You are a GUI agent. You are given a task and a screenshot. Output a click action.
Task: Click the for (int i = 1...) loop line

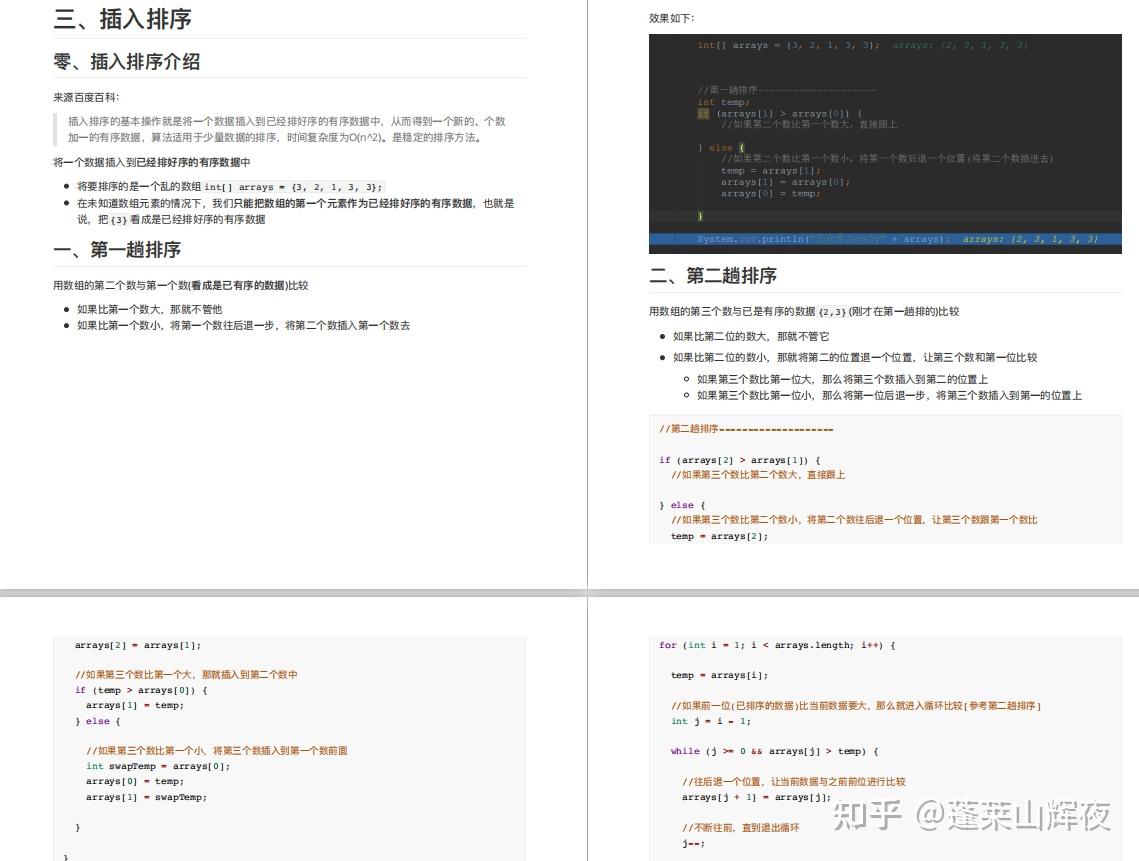[x=778, y=645]
